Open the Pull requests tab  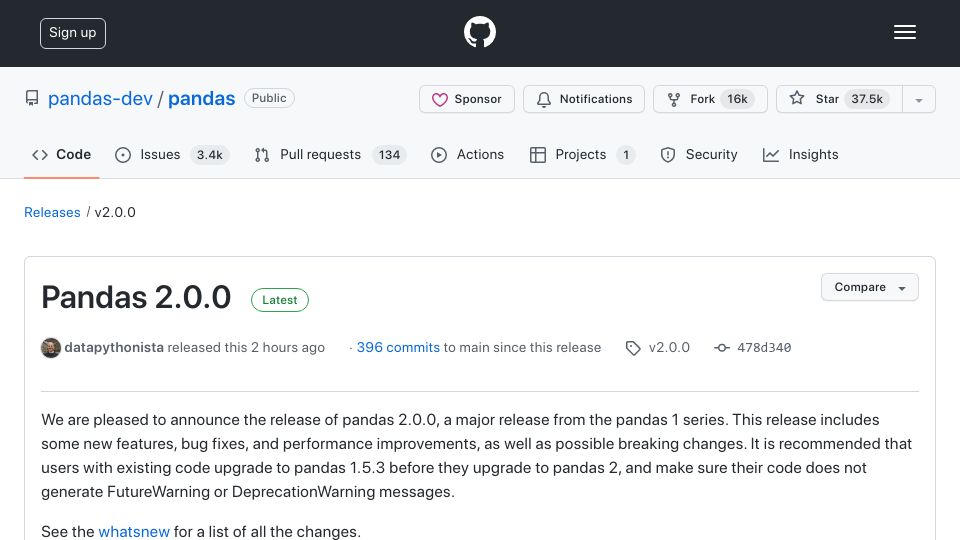click(x=330, y=155)
